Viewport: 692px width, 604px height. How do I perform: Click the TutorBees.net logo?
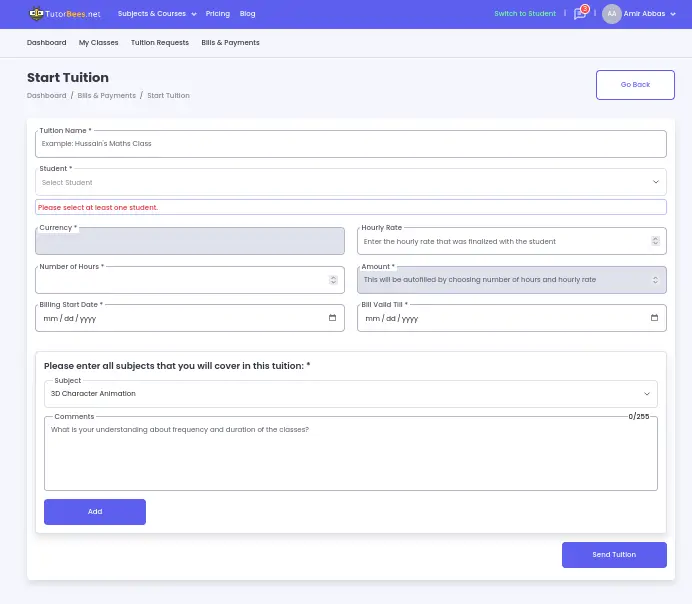pos(65,14)
